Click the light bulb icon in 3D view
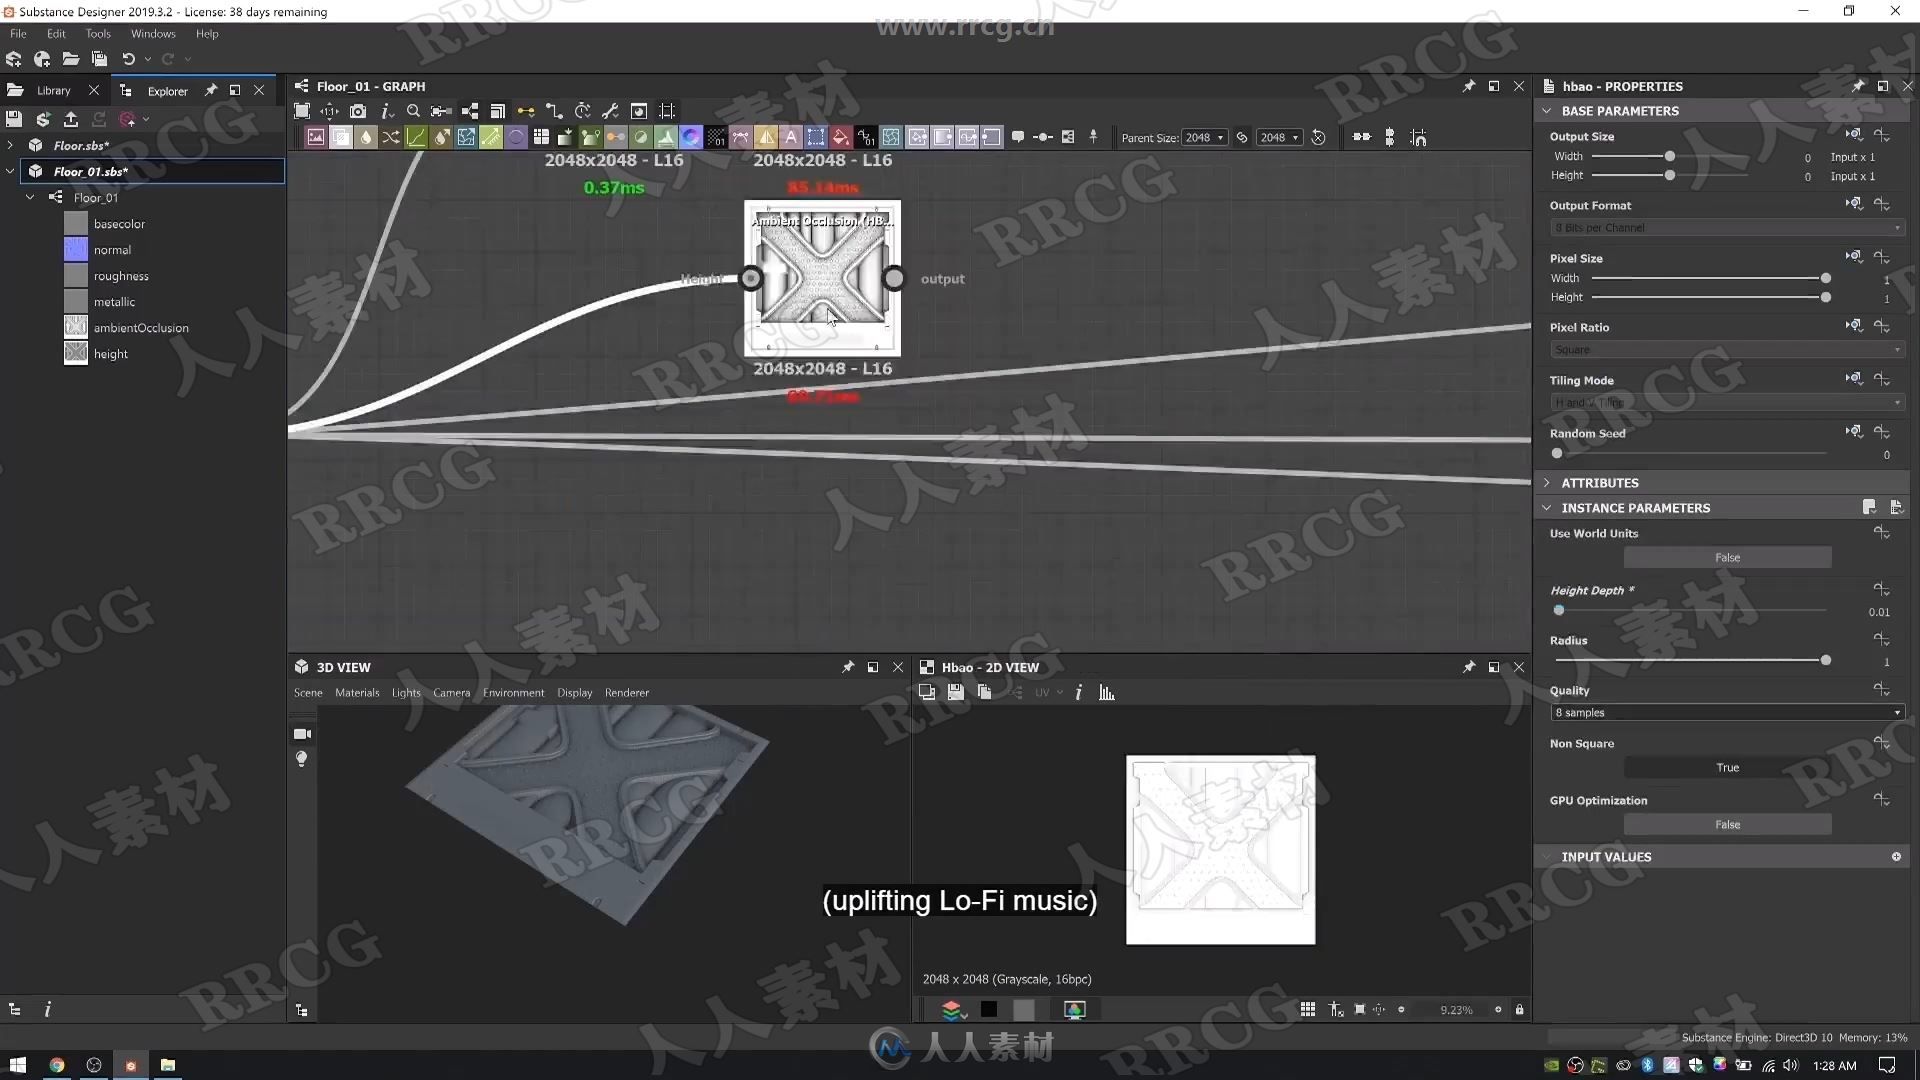The width and height of the screenshot is (1920, 1080). point(302,759)
